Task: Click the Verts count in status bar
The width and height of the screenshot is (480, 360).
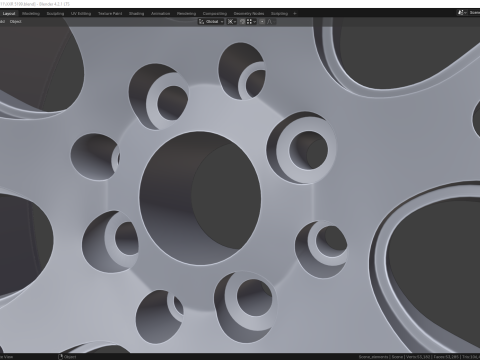Action: pos(417,357)
